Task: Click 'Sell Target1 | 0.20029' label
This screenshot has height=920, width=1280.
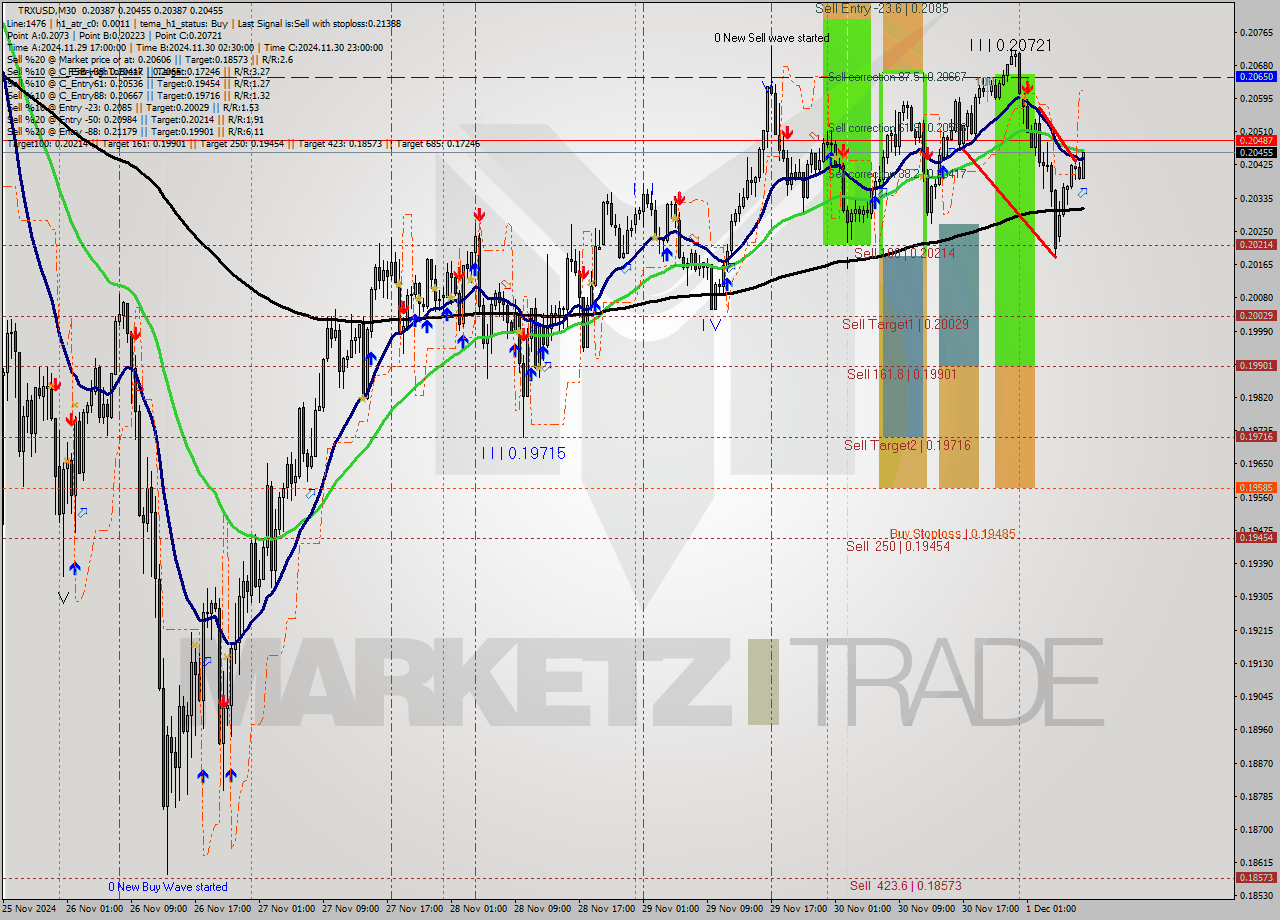Action: coord(905,324)
